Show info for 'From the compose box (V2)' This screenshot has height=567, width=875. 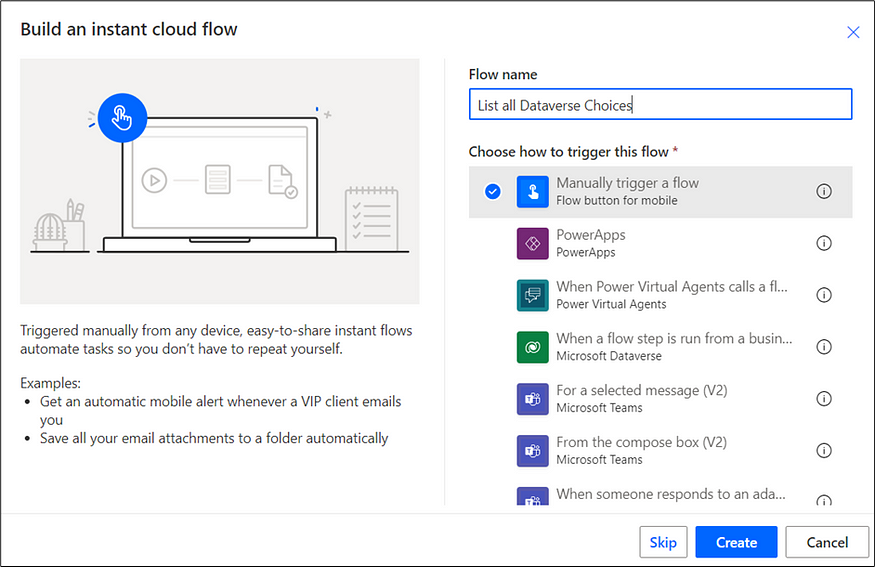[x=824, y=451]
